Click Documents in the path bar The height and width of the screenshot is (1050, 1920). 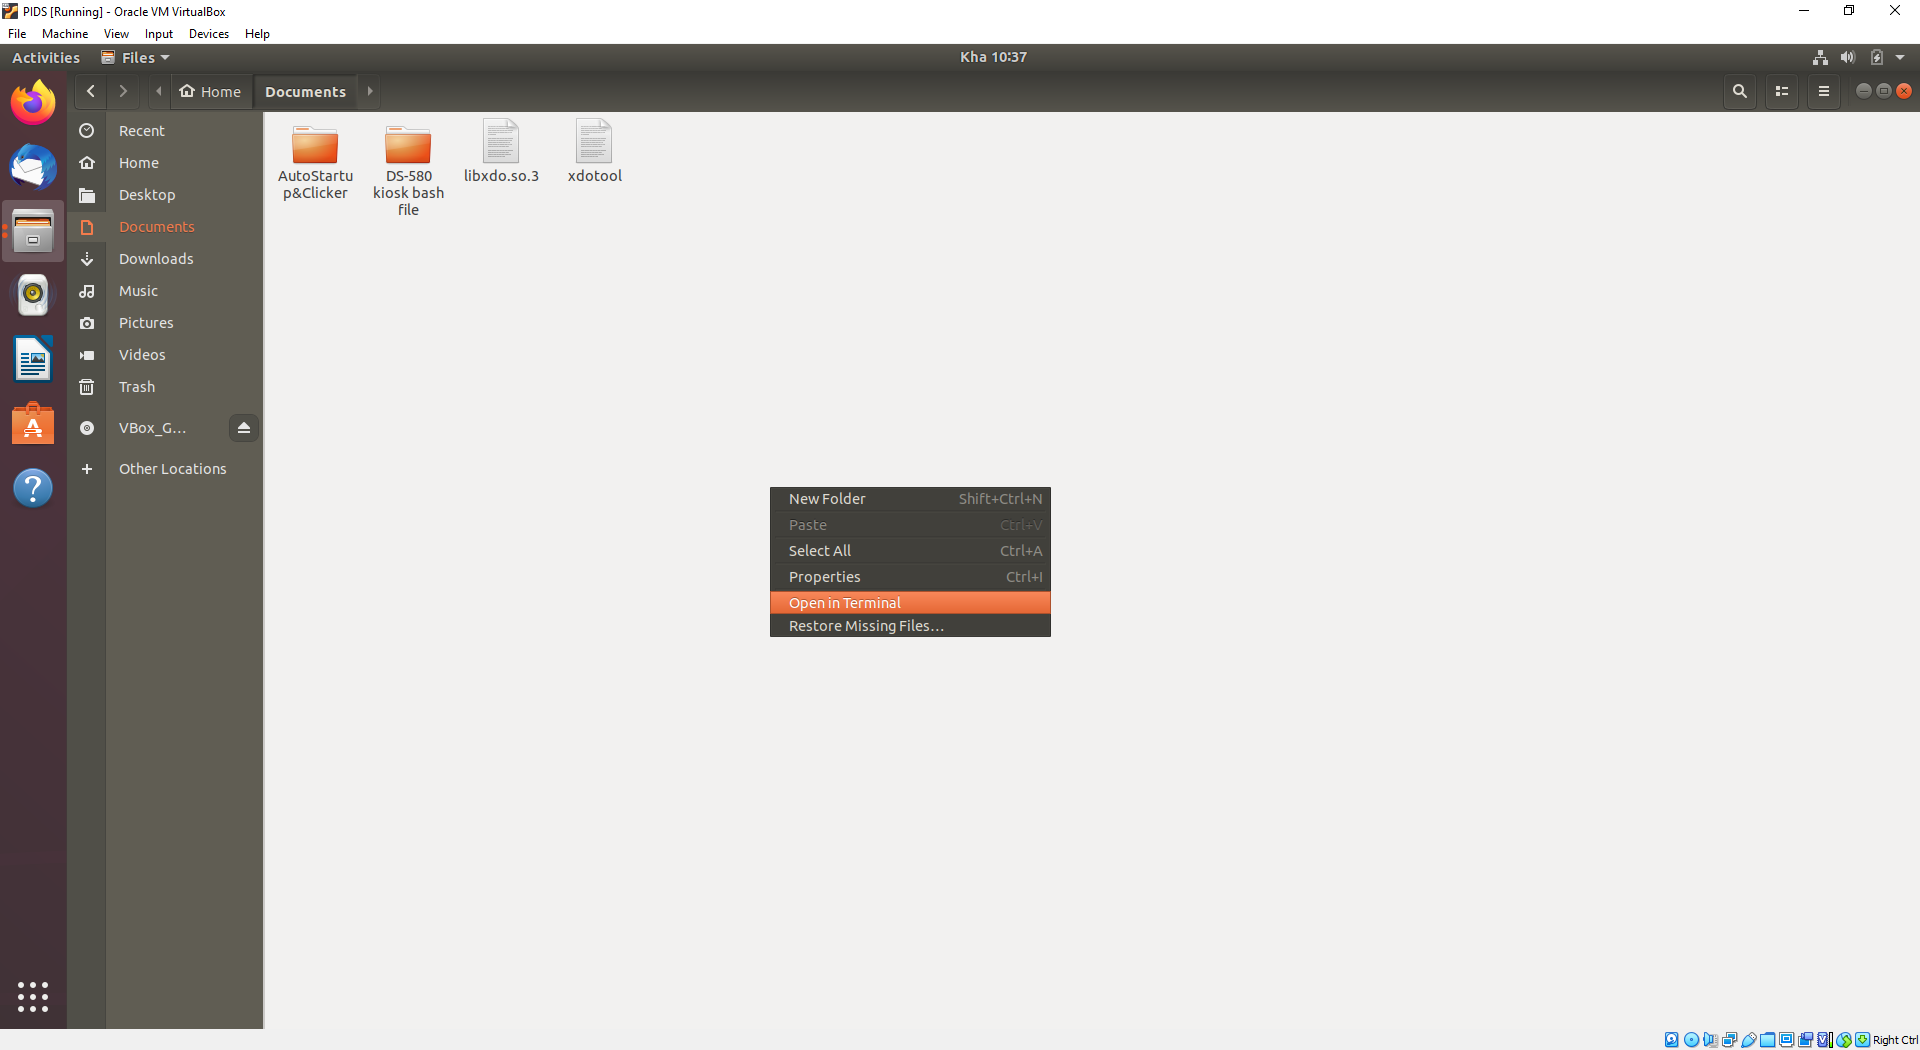click(x=305, y=91)
